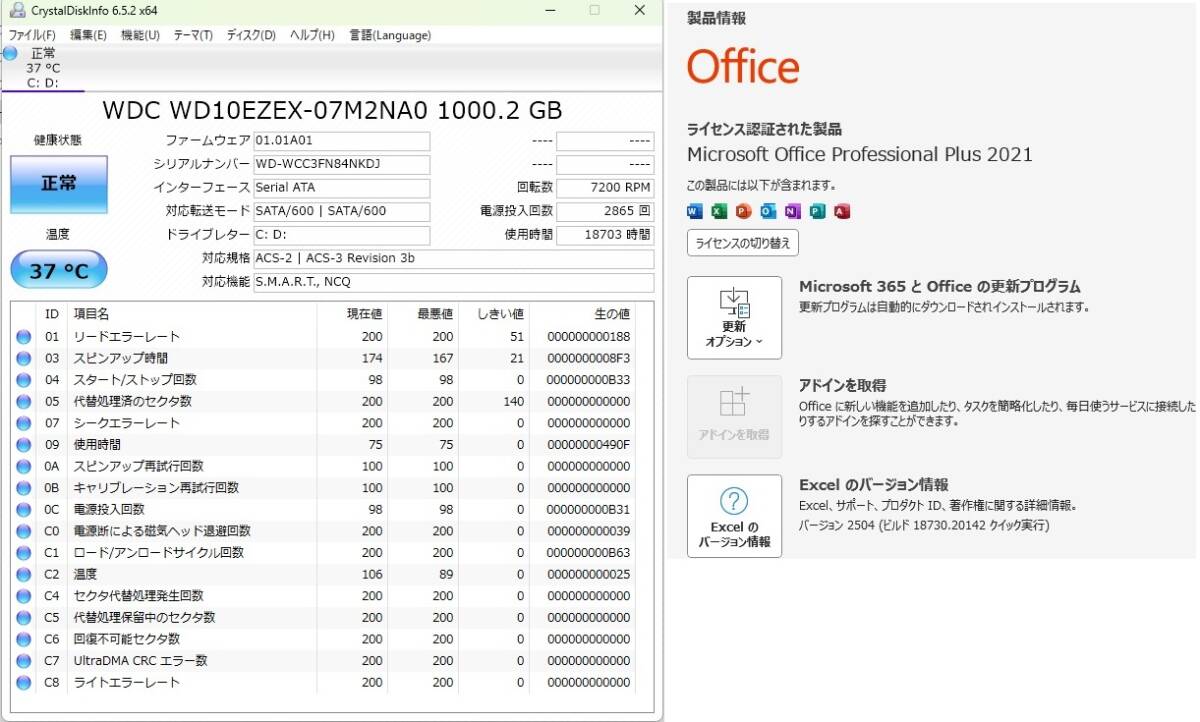This screenshot has width=1200, height=722.
Task: Open the 言語(Language) menu
Action: point(390,35)
